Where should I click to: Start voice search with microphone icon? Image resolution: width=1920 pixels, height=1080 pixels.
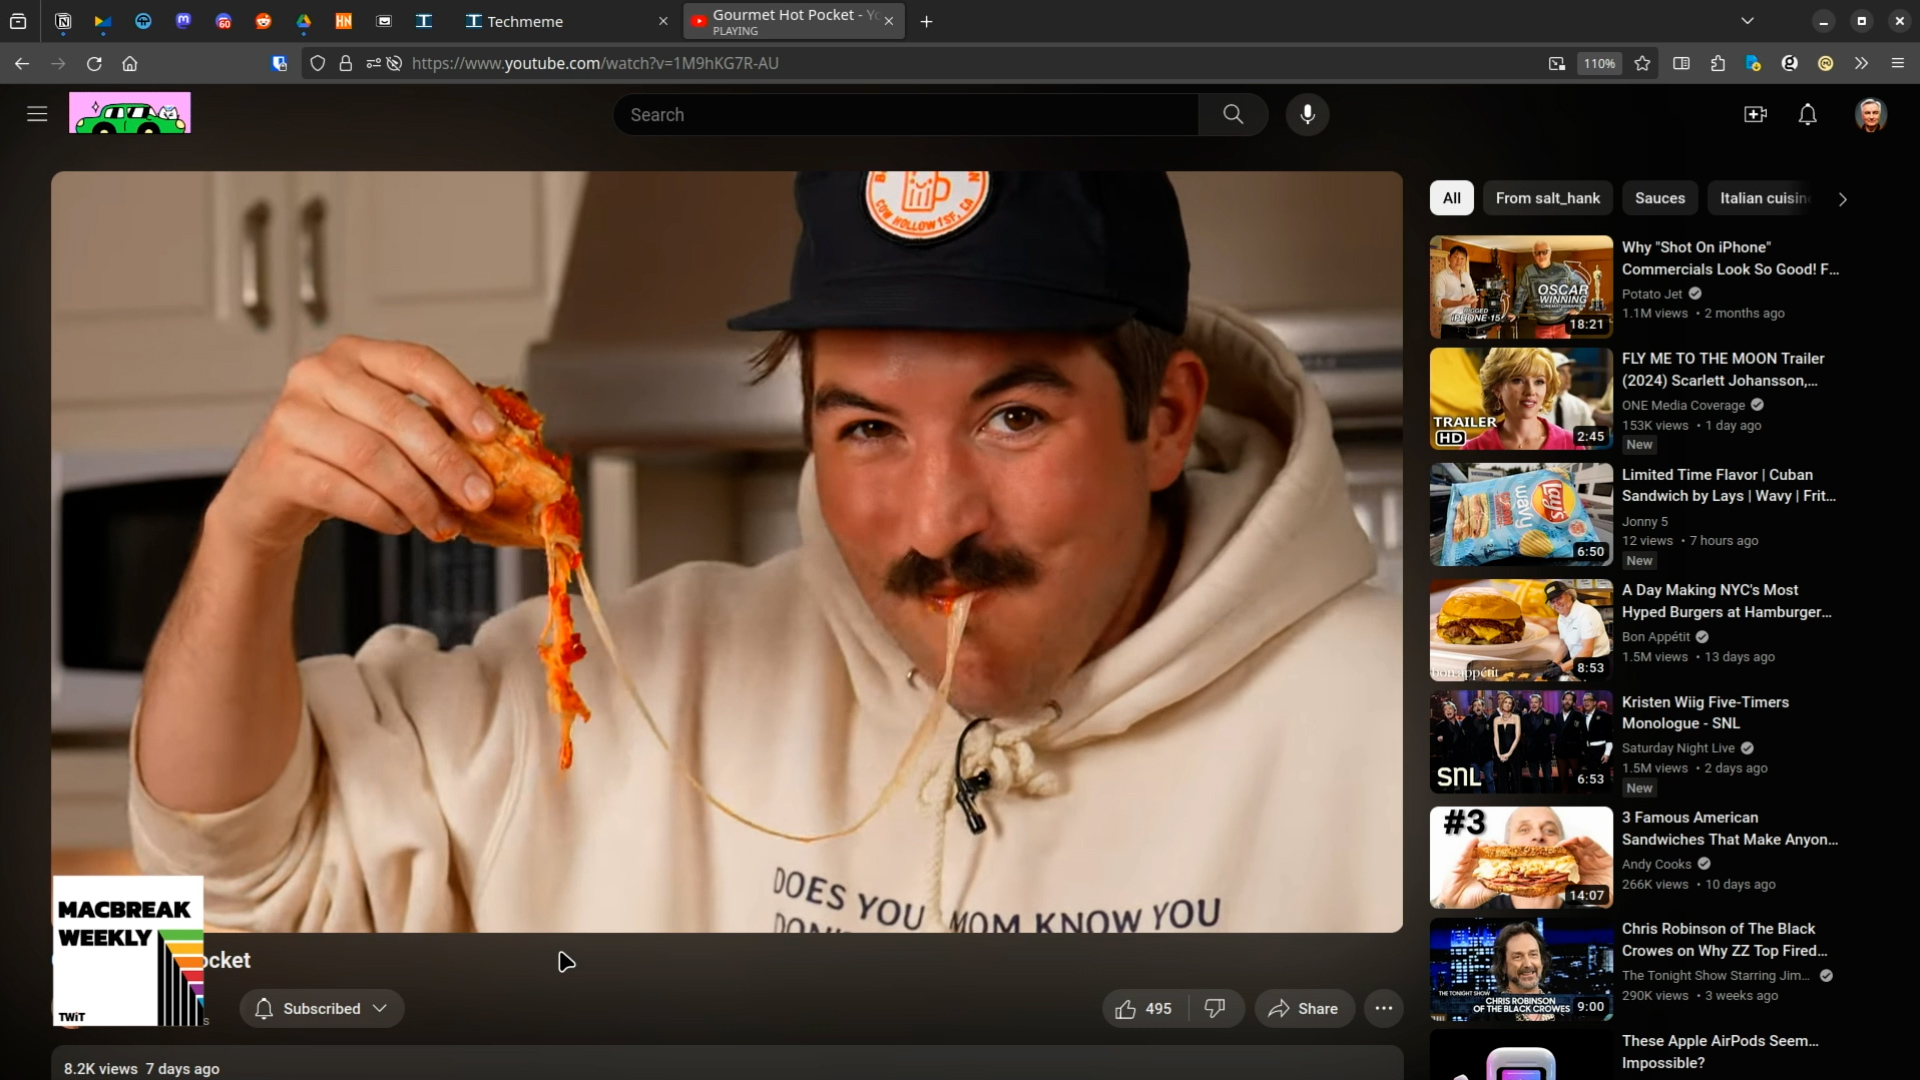(x=1307, y=115)
